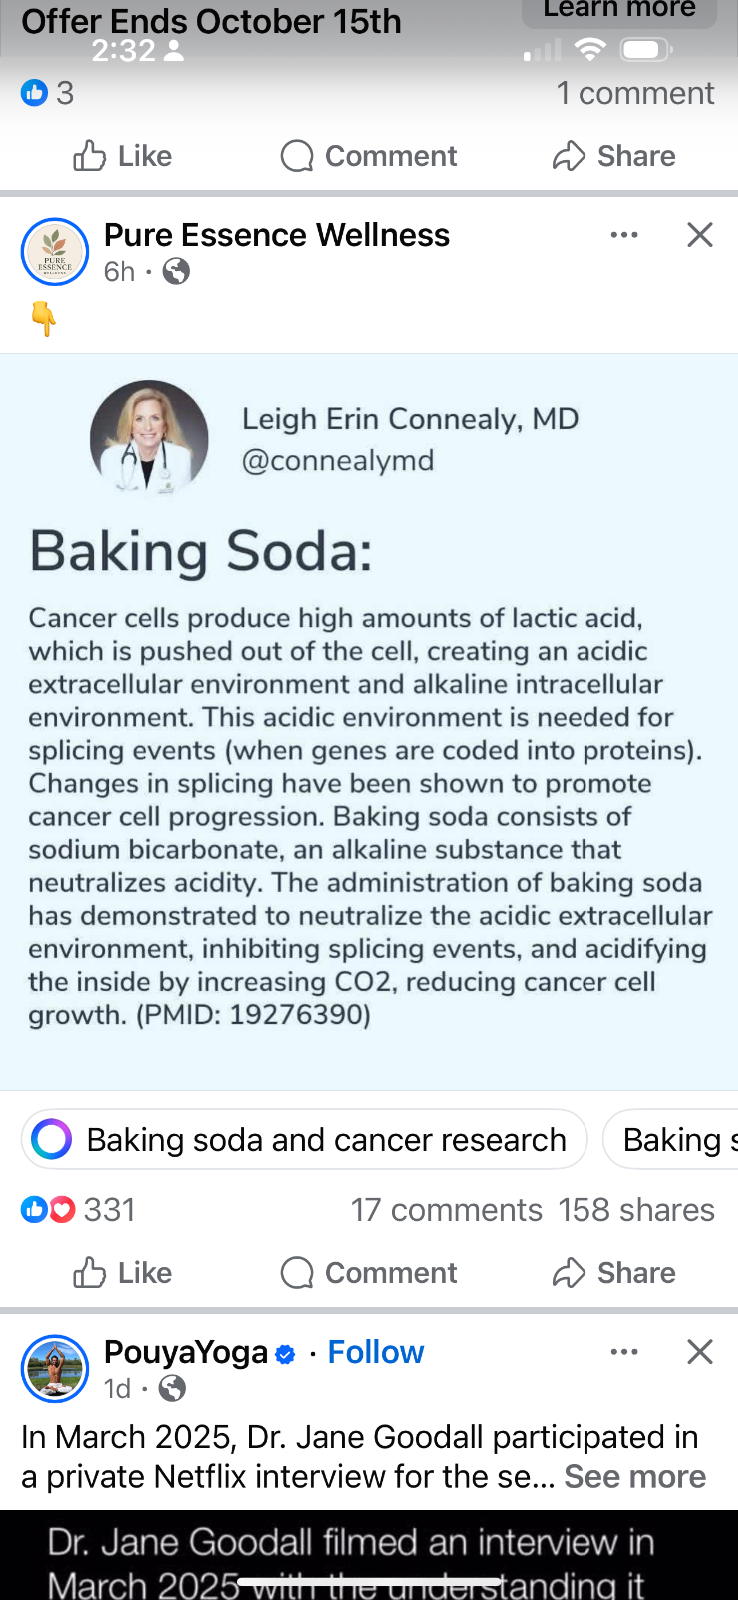Open the 1 comment link on top post
Viewport: 738px width, 1600px height.
635,93
